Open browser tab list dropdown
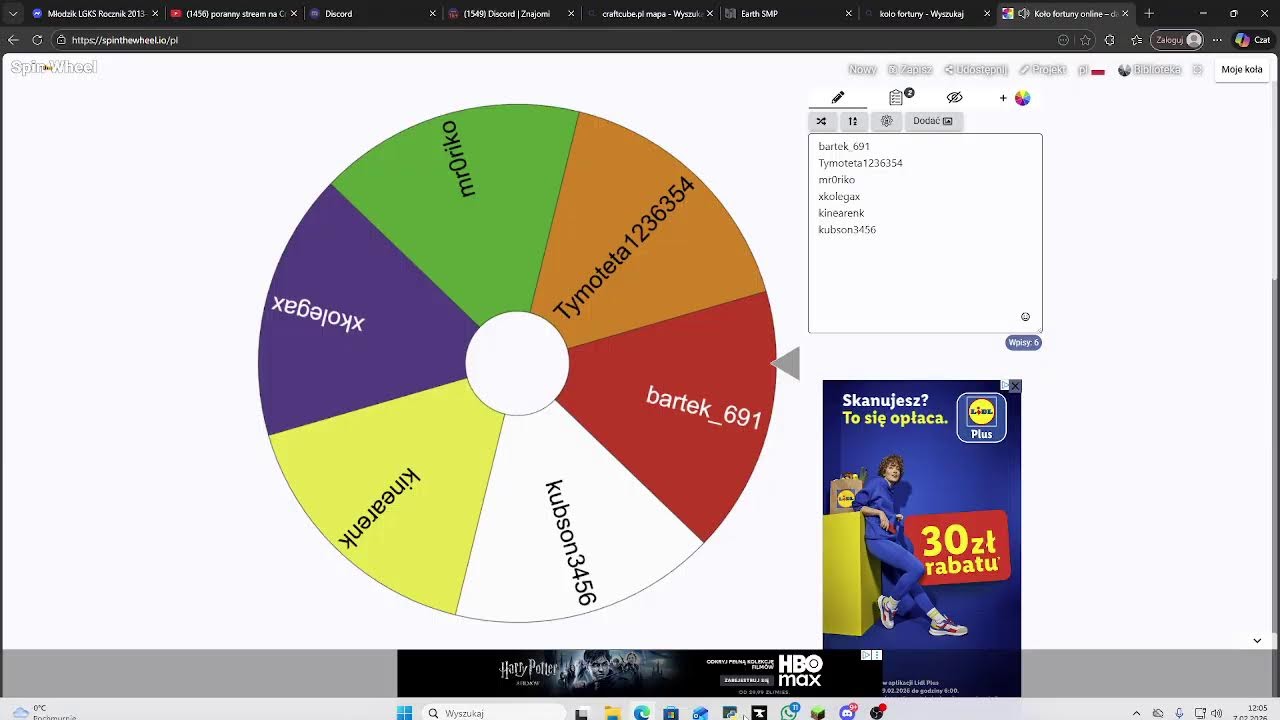Screen dimensions: 1280x720 [13, 14]
